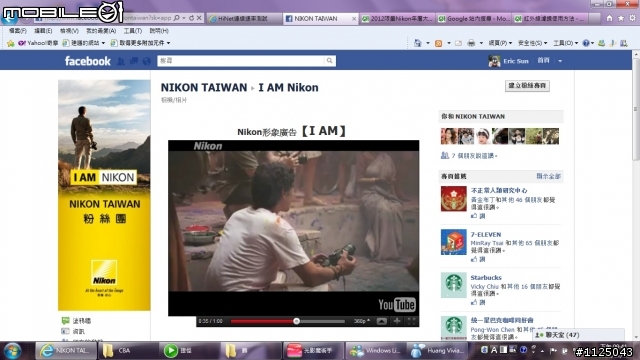Open the chat room (47) bar

(578, 335)
